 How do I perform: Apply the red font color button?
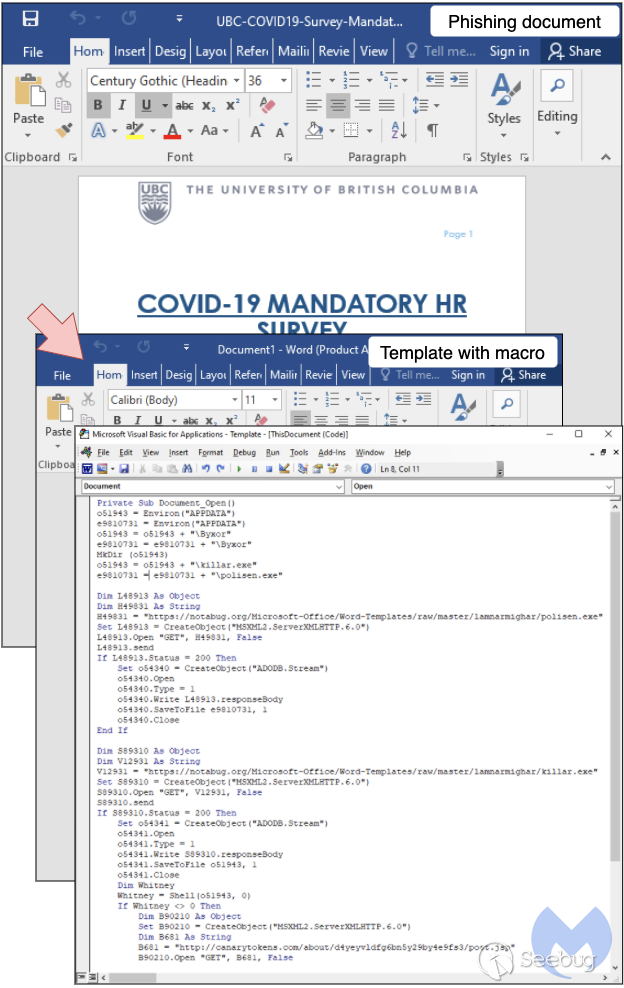172,130
